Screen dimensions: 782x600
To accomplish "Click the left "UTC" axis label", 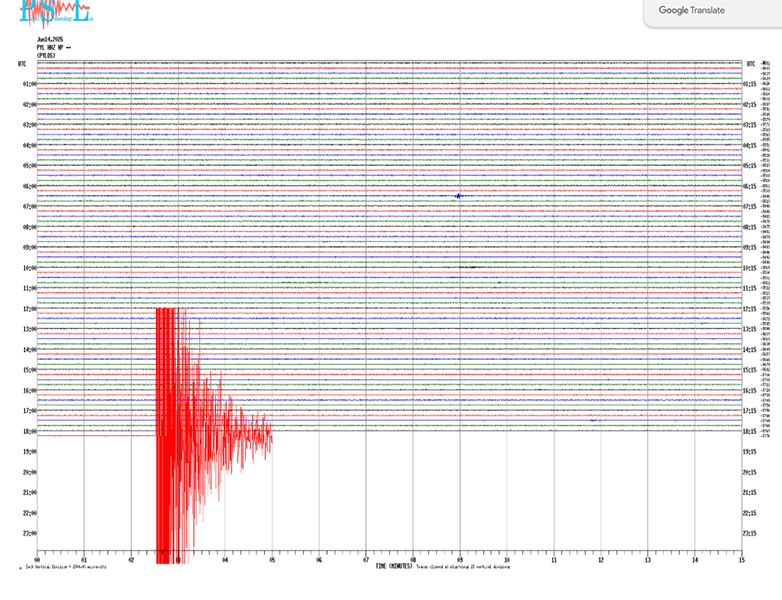I will pos(22,64).
